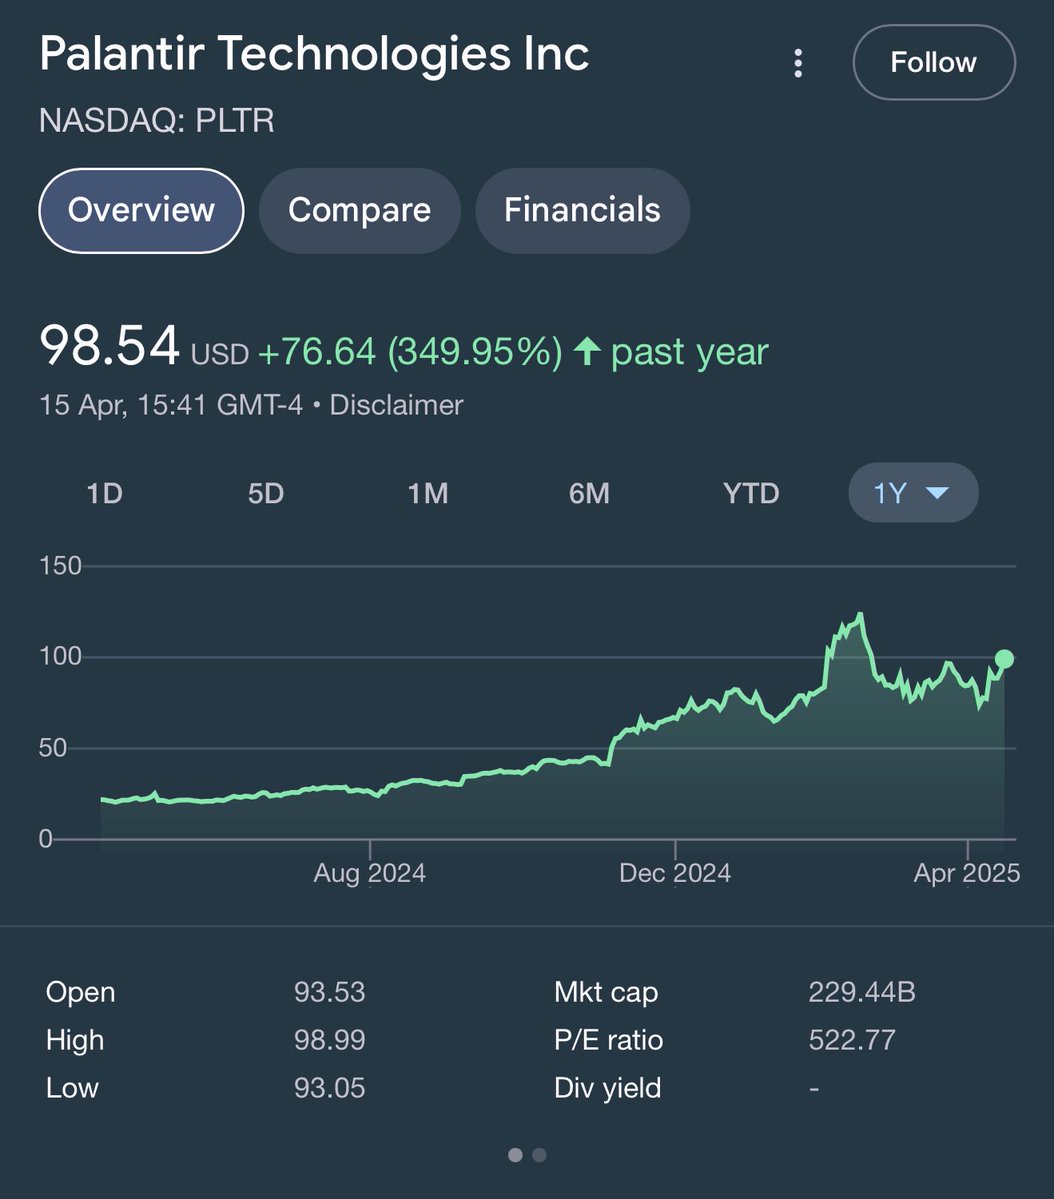
Task: Follow Palantir Technologies stock
Action: tap(934, 62)
